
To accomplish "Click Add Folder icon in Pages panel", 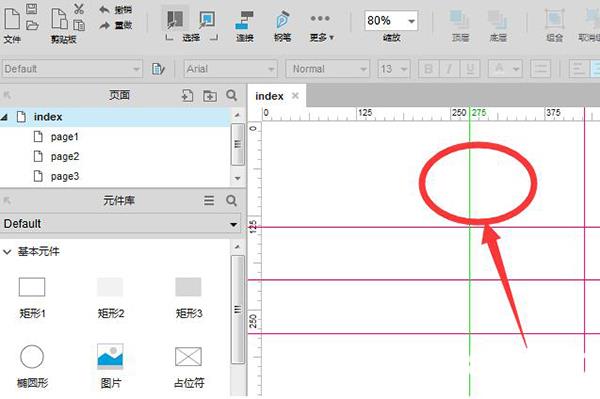I will (210, 96).
